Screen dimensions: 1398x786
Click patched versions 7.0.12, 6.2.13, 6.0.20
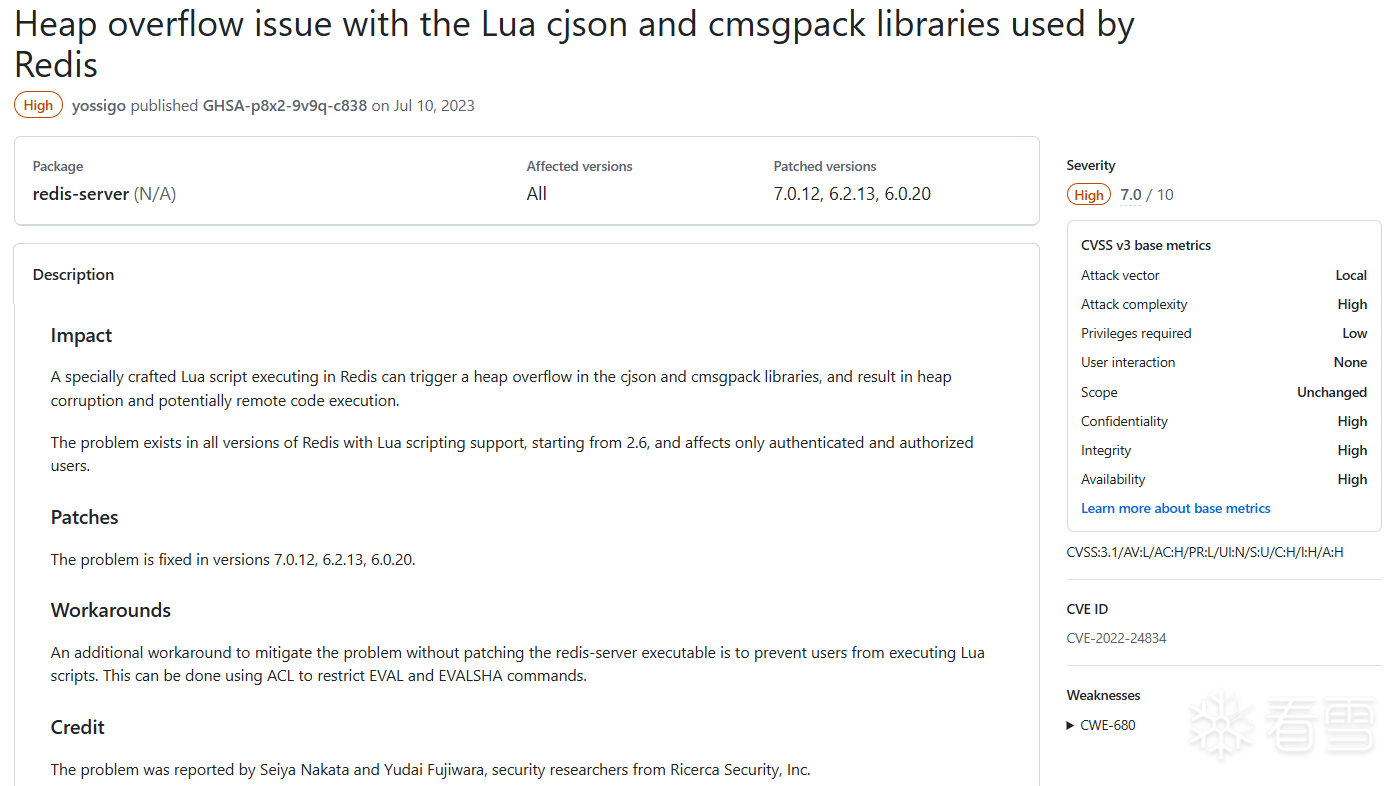(x=852, y=194)
